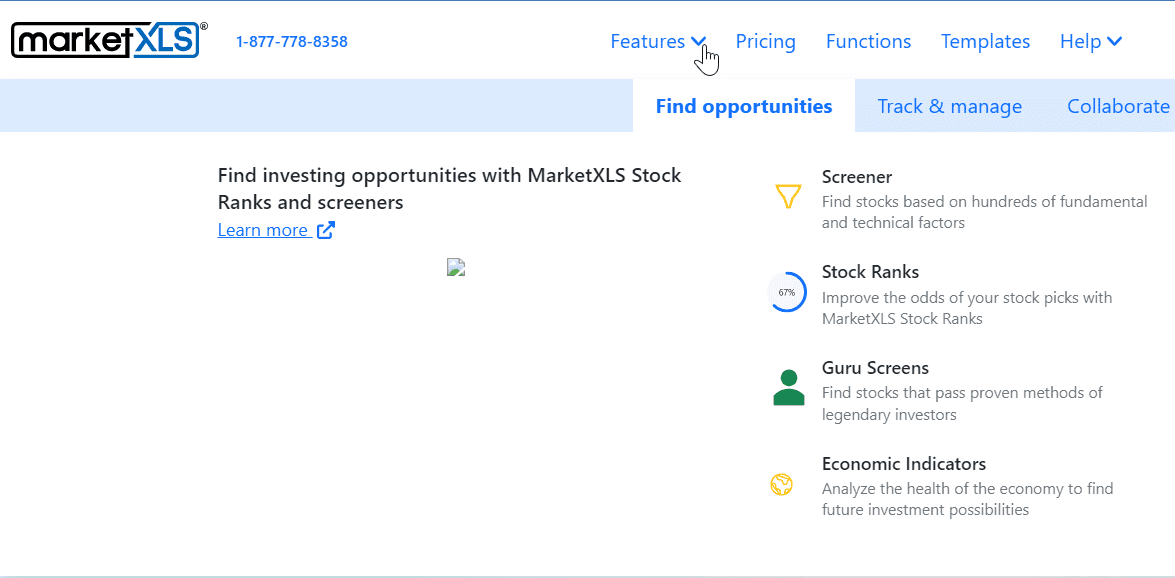Click the broken image placeholder

click(x=456, y=267)
